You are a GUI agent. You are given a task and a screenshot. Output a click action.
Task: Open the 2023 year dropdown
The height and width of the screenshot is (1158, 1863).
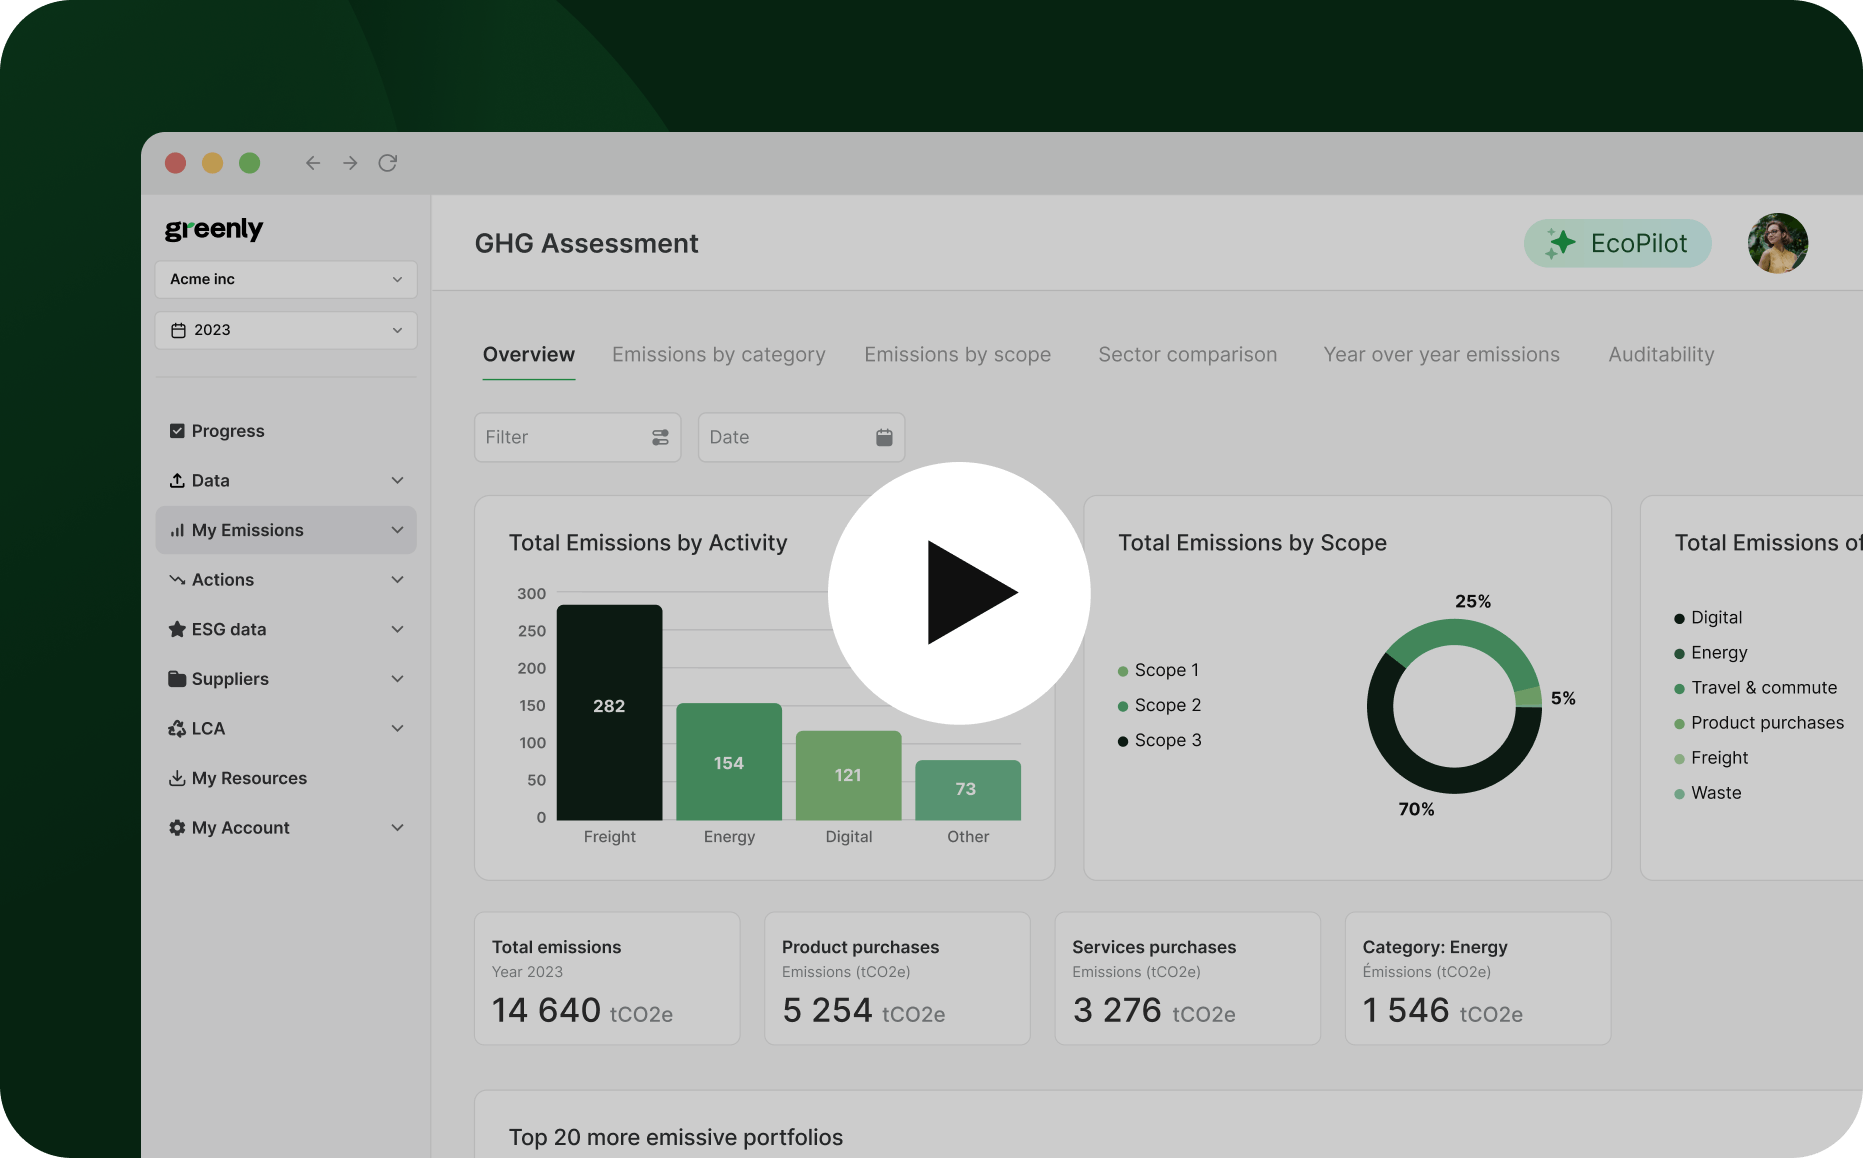(286, 330)
